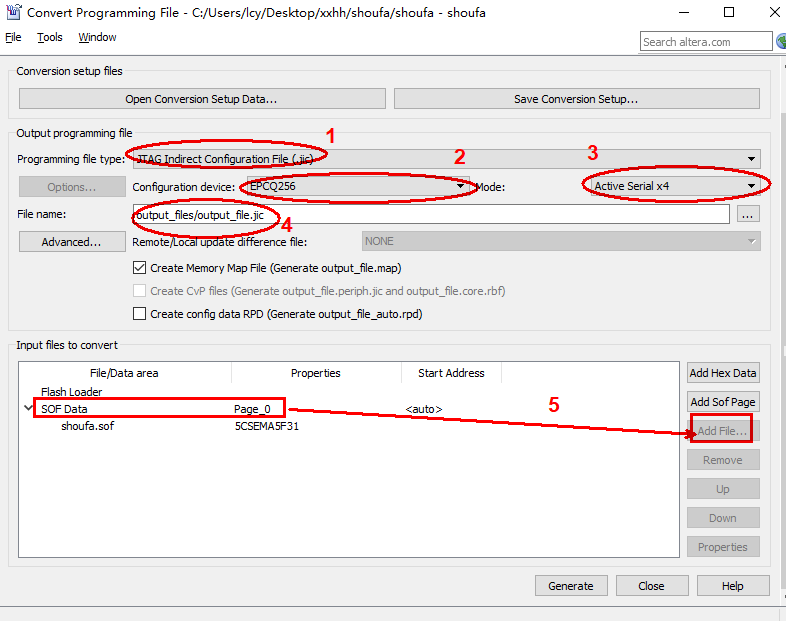Click the Page_0 properties cell
The width and height of the screenshot is (786, 621).
coord(252,409)
